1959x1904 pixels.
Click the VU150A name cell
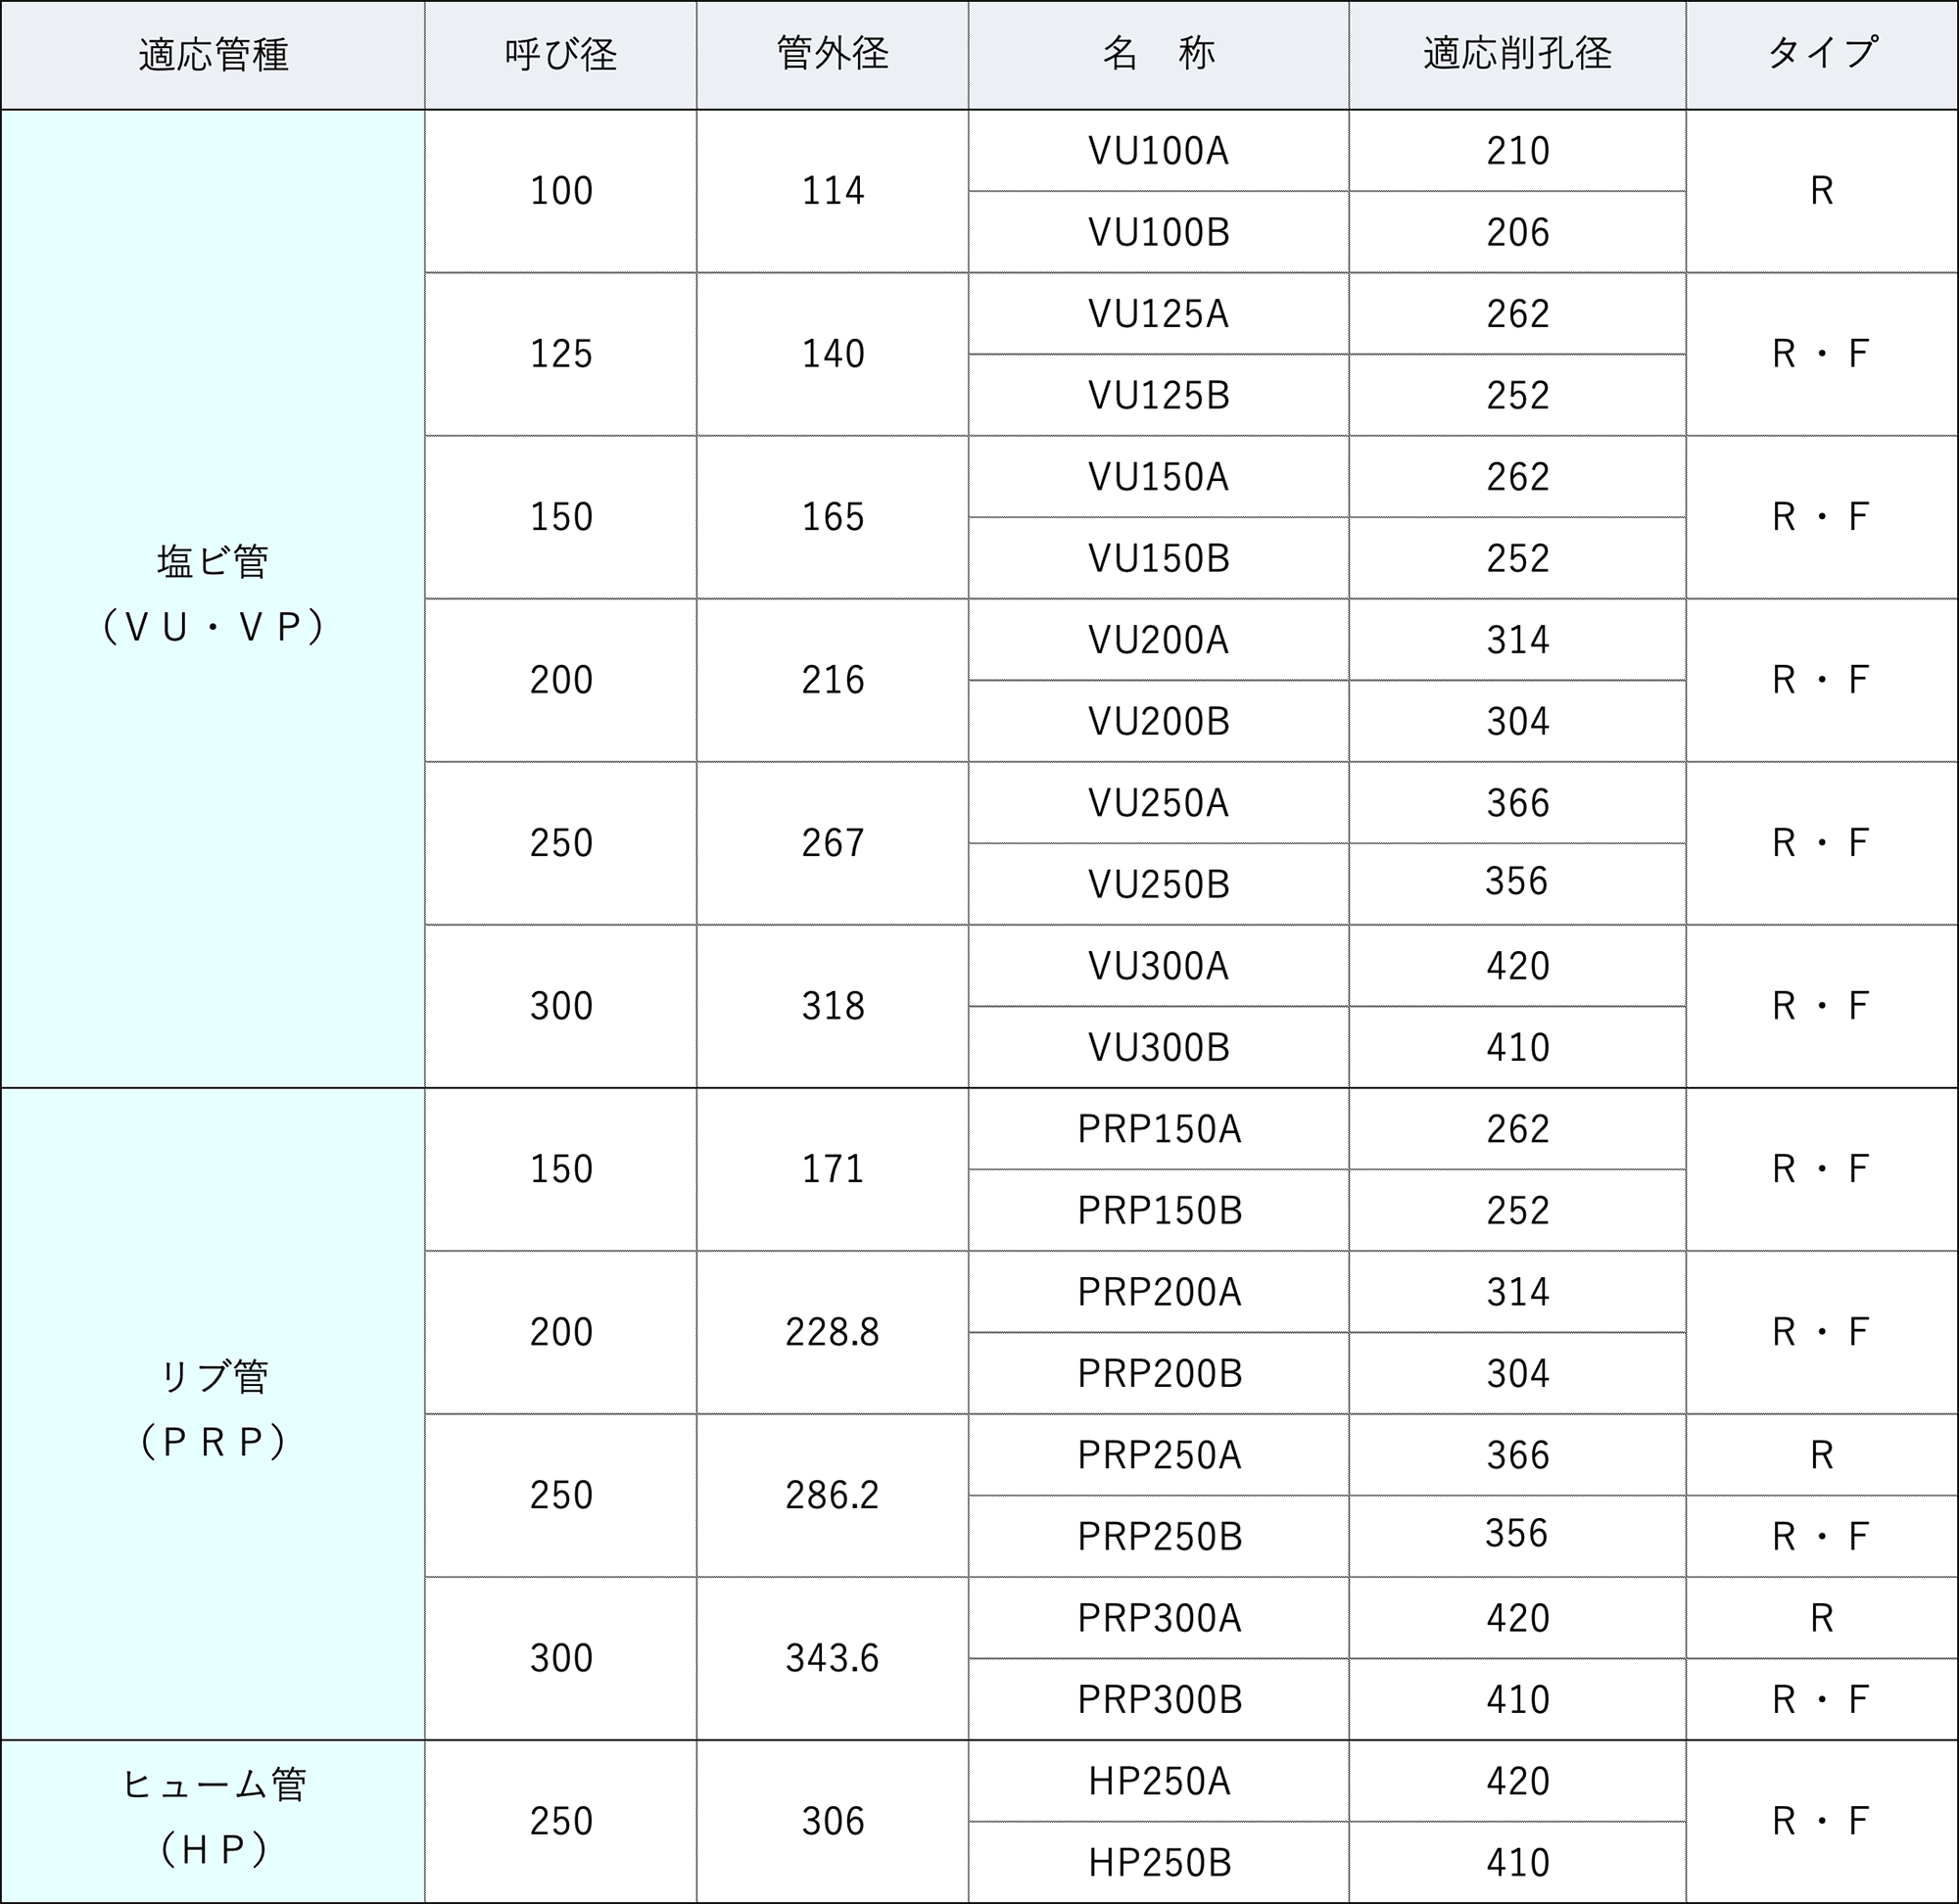(x=1159, y=477)
